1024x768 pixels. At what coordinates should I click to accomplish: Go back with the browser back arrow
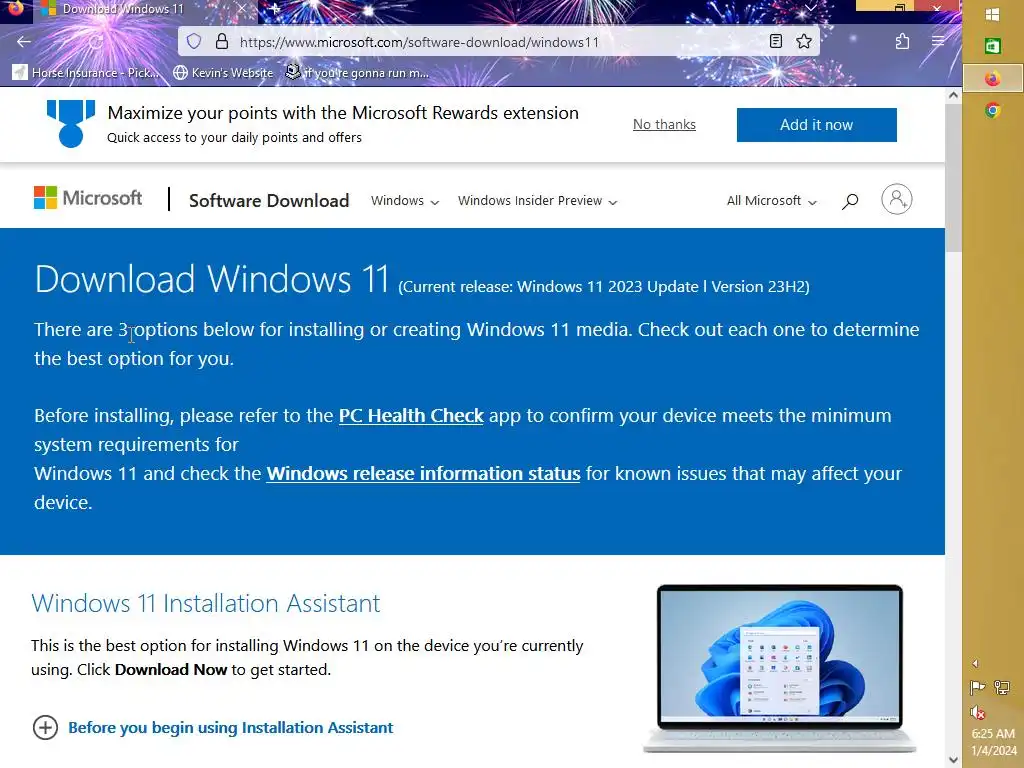[x=24, y=42]
